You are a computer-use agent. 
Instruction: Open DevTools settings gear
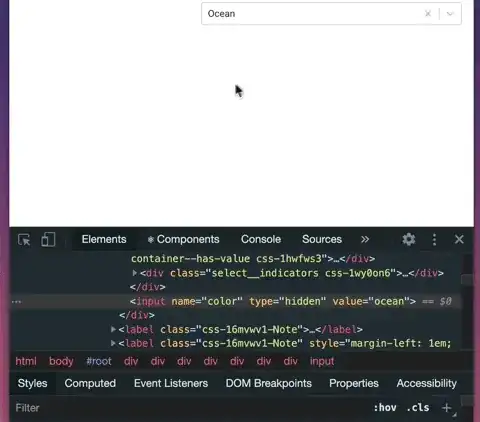point(409,239)
